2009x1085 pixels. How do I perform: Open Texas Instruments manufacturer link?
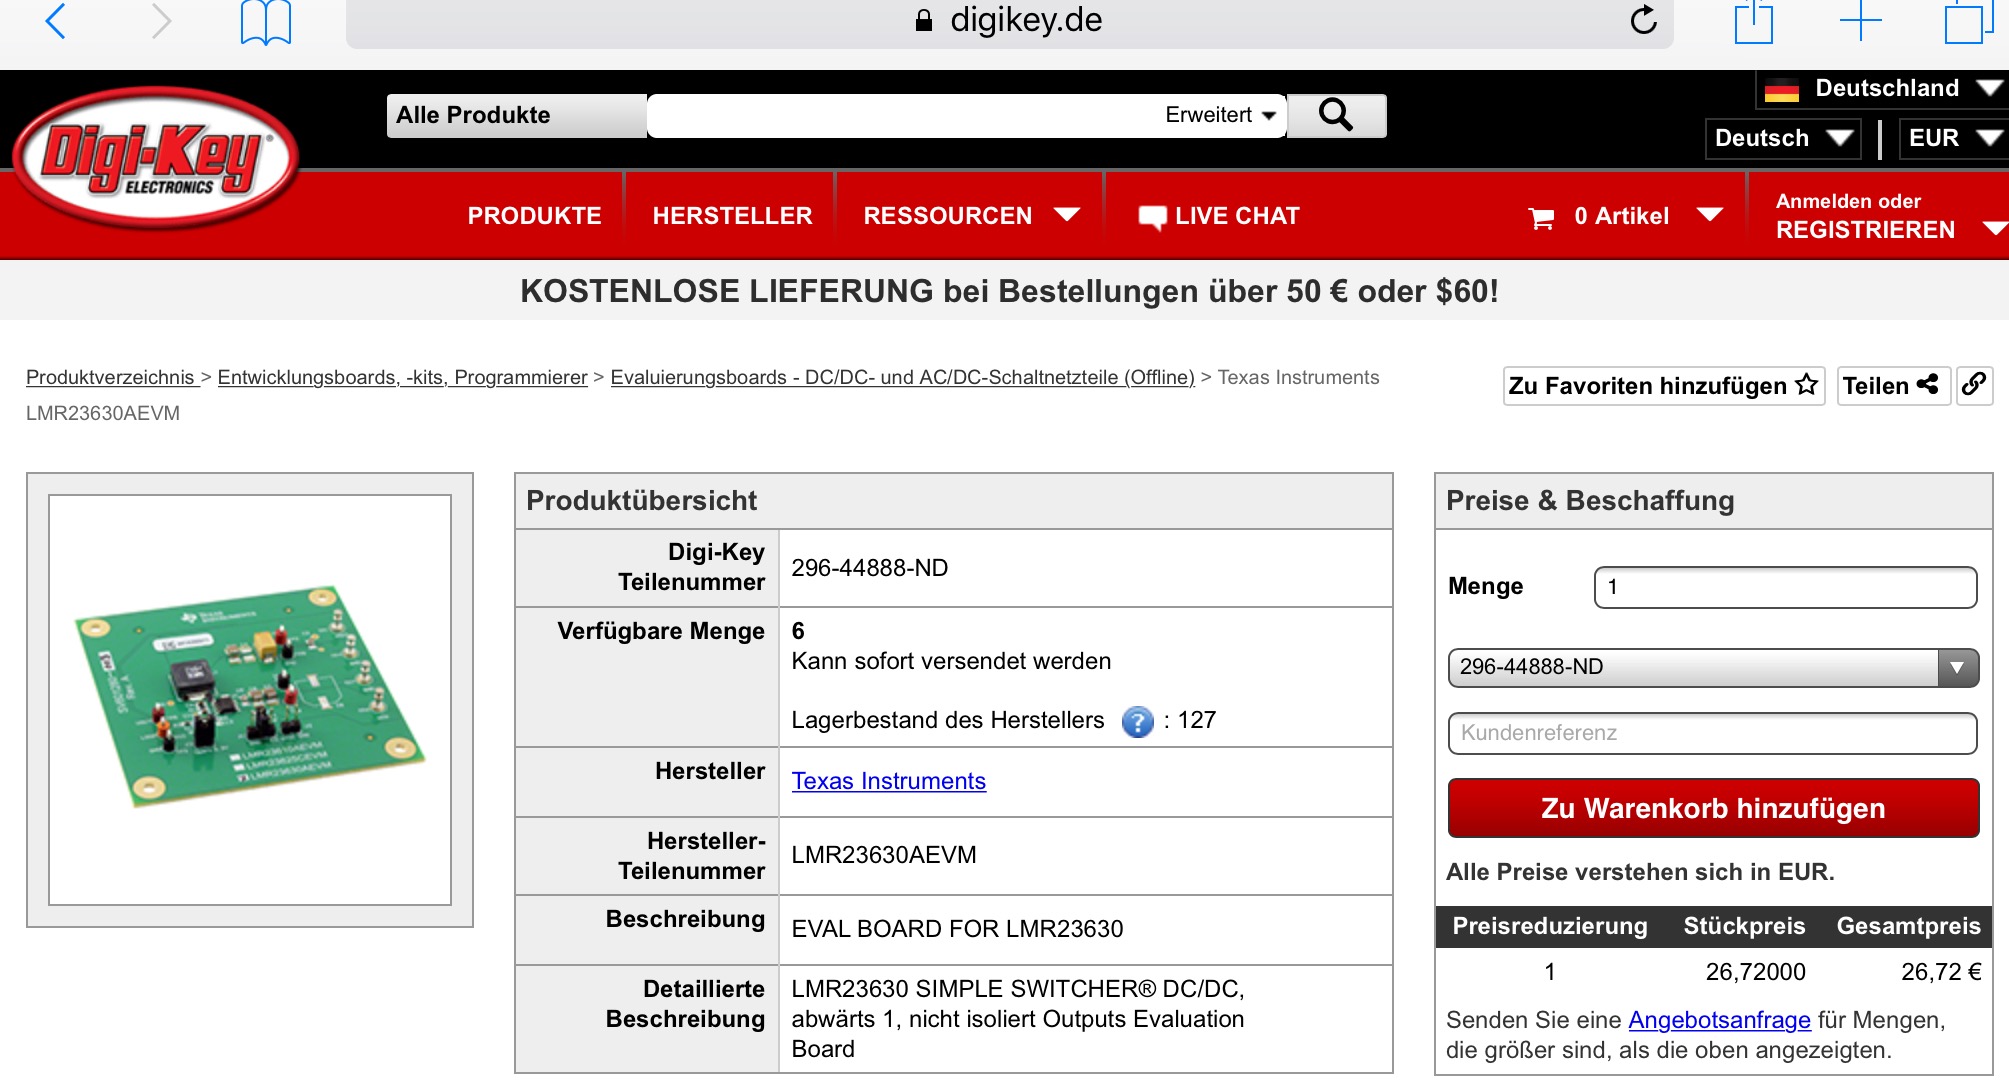click(888, 781)
